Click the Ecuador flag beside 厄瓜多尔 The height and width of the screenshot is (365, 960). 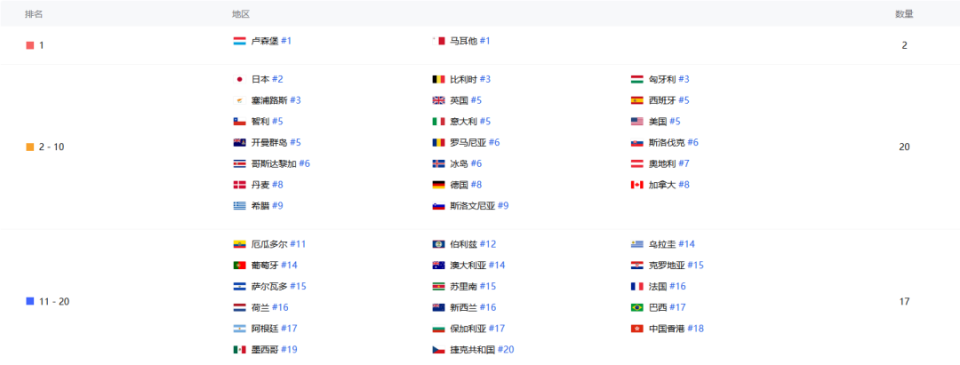(239, 244)
